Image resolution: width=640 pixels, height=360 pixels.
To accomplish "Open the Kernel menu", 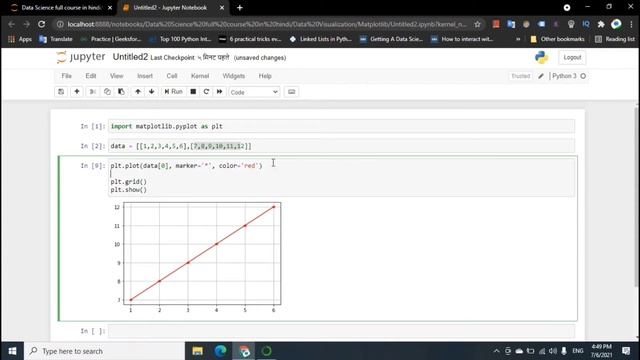I will click(x=200, y=76).
